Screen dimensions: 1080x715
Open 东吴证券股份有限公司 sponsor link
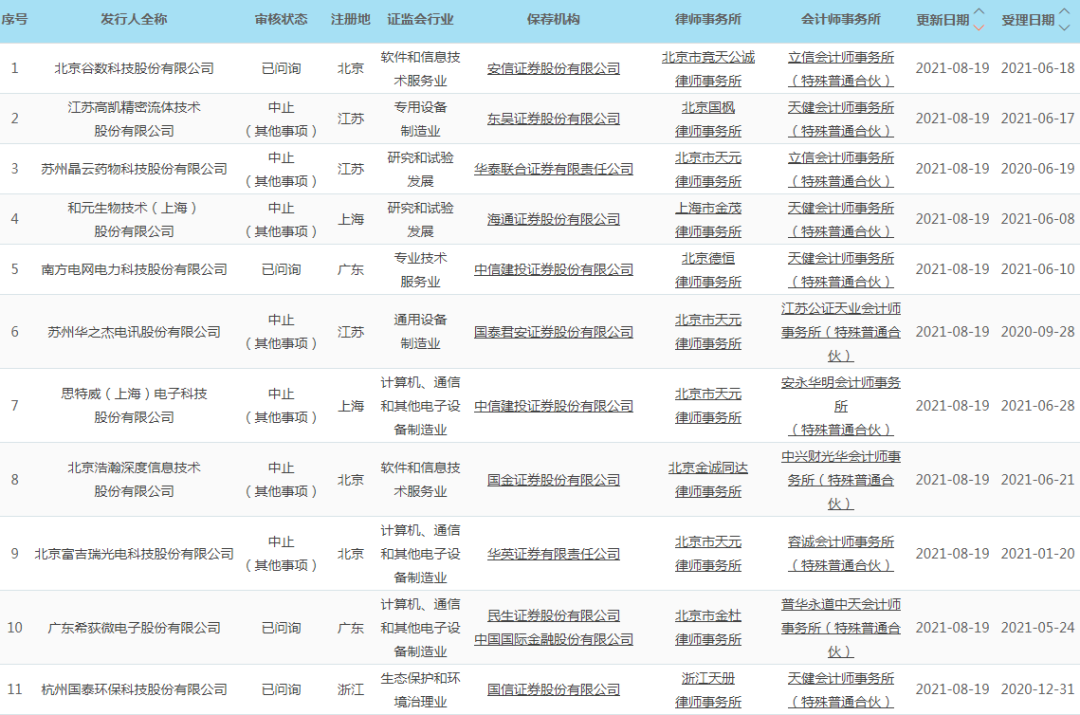tap(553, 118)
